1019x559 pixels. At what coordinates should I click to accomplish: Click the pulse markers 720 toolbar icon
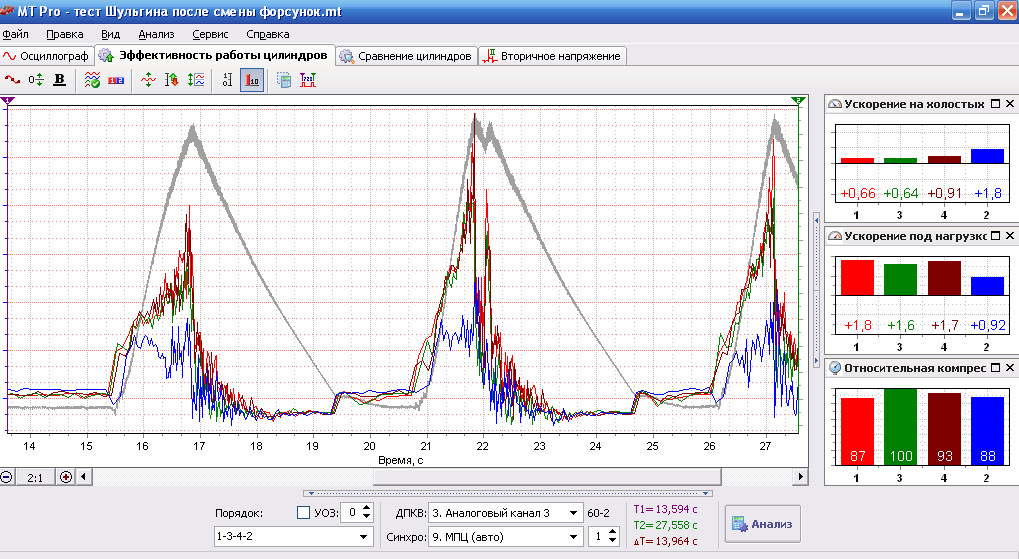(x=308, y=80)
